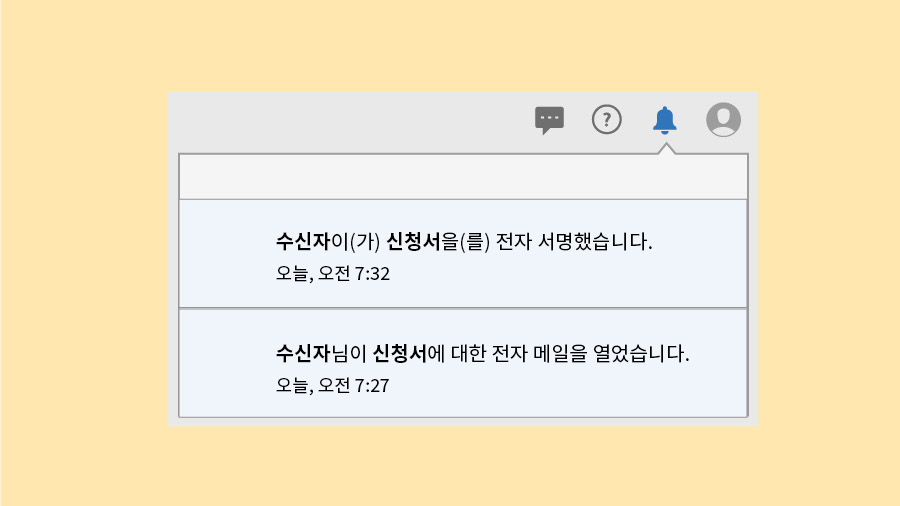Click bold 신청서 in the email-opened notification
Image resolution: width=900 pixels, height=506 pixels.
[399, 353]
